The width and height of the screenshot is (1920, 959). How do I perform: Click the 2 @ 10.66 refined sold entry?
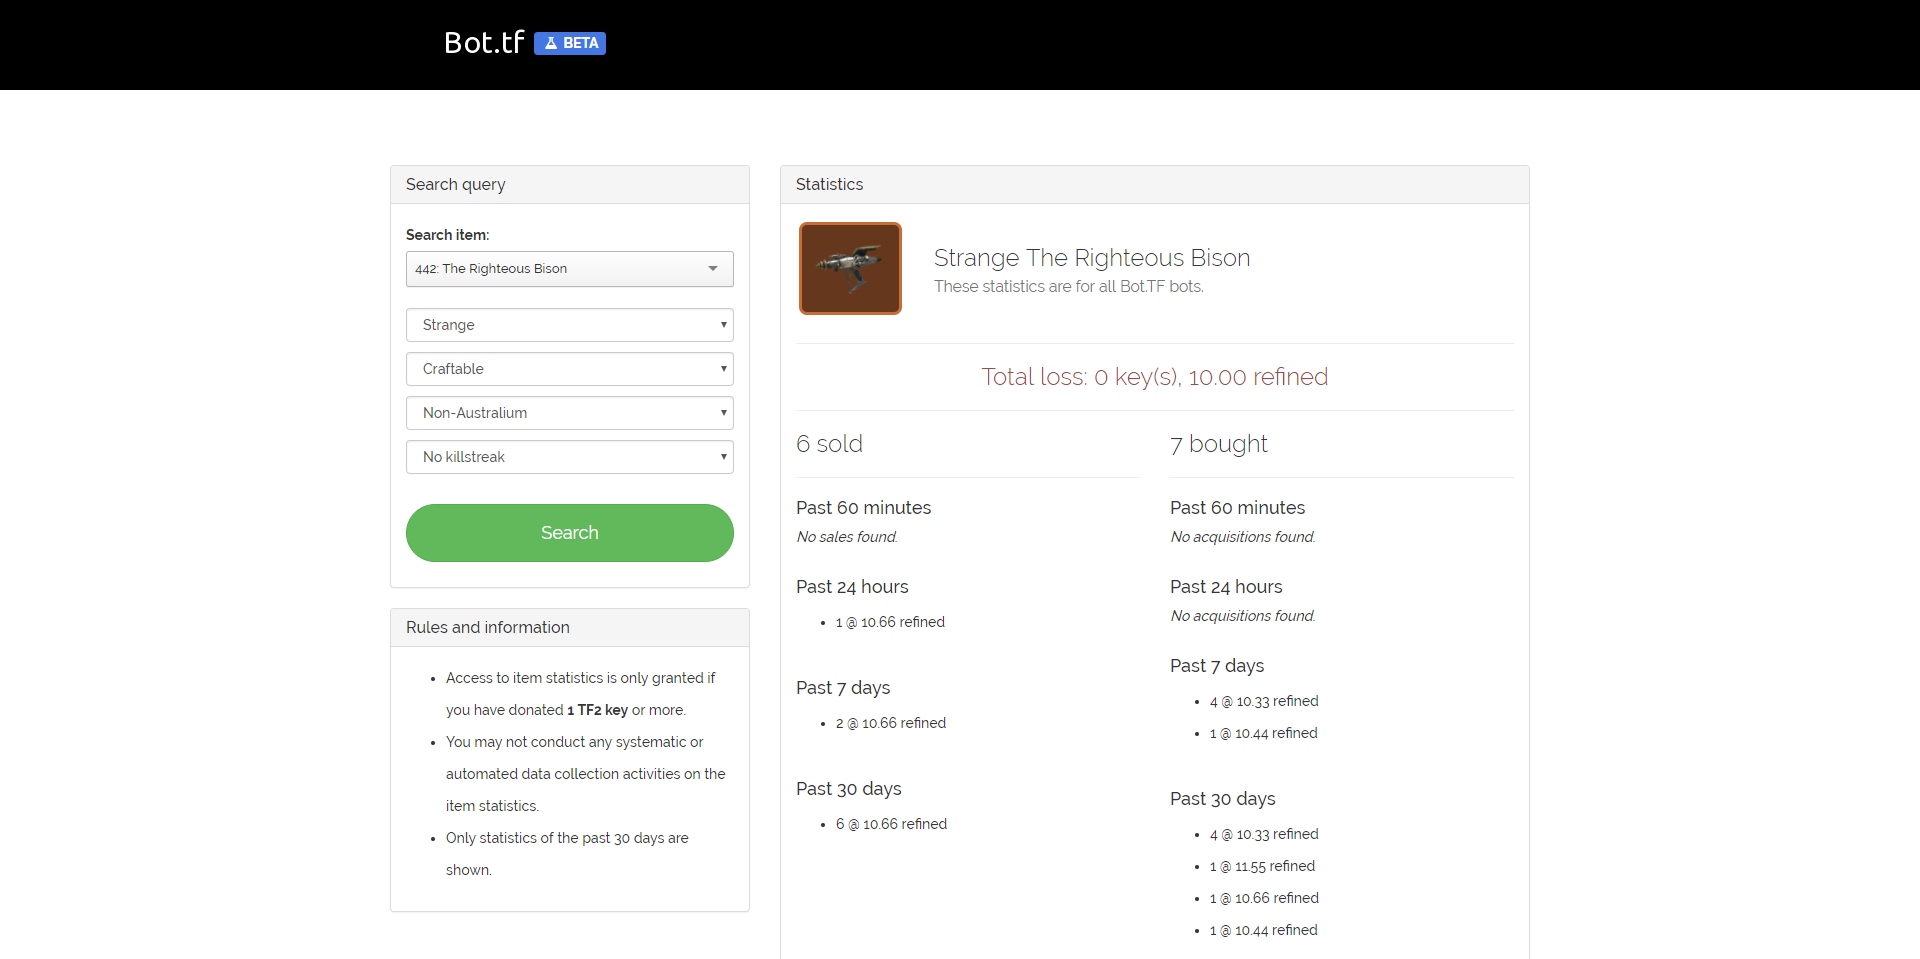(890, 723)
